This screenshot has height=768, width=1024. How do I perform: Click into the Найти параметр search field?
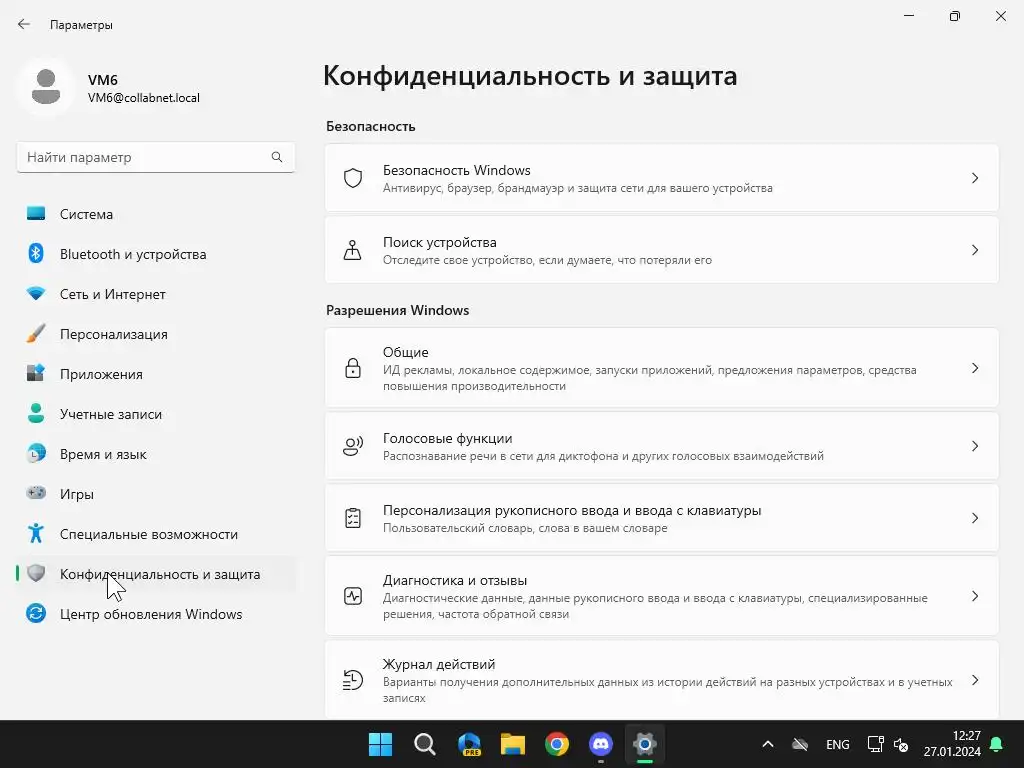point(155,157)
